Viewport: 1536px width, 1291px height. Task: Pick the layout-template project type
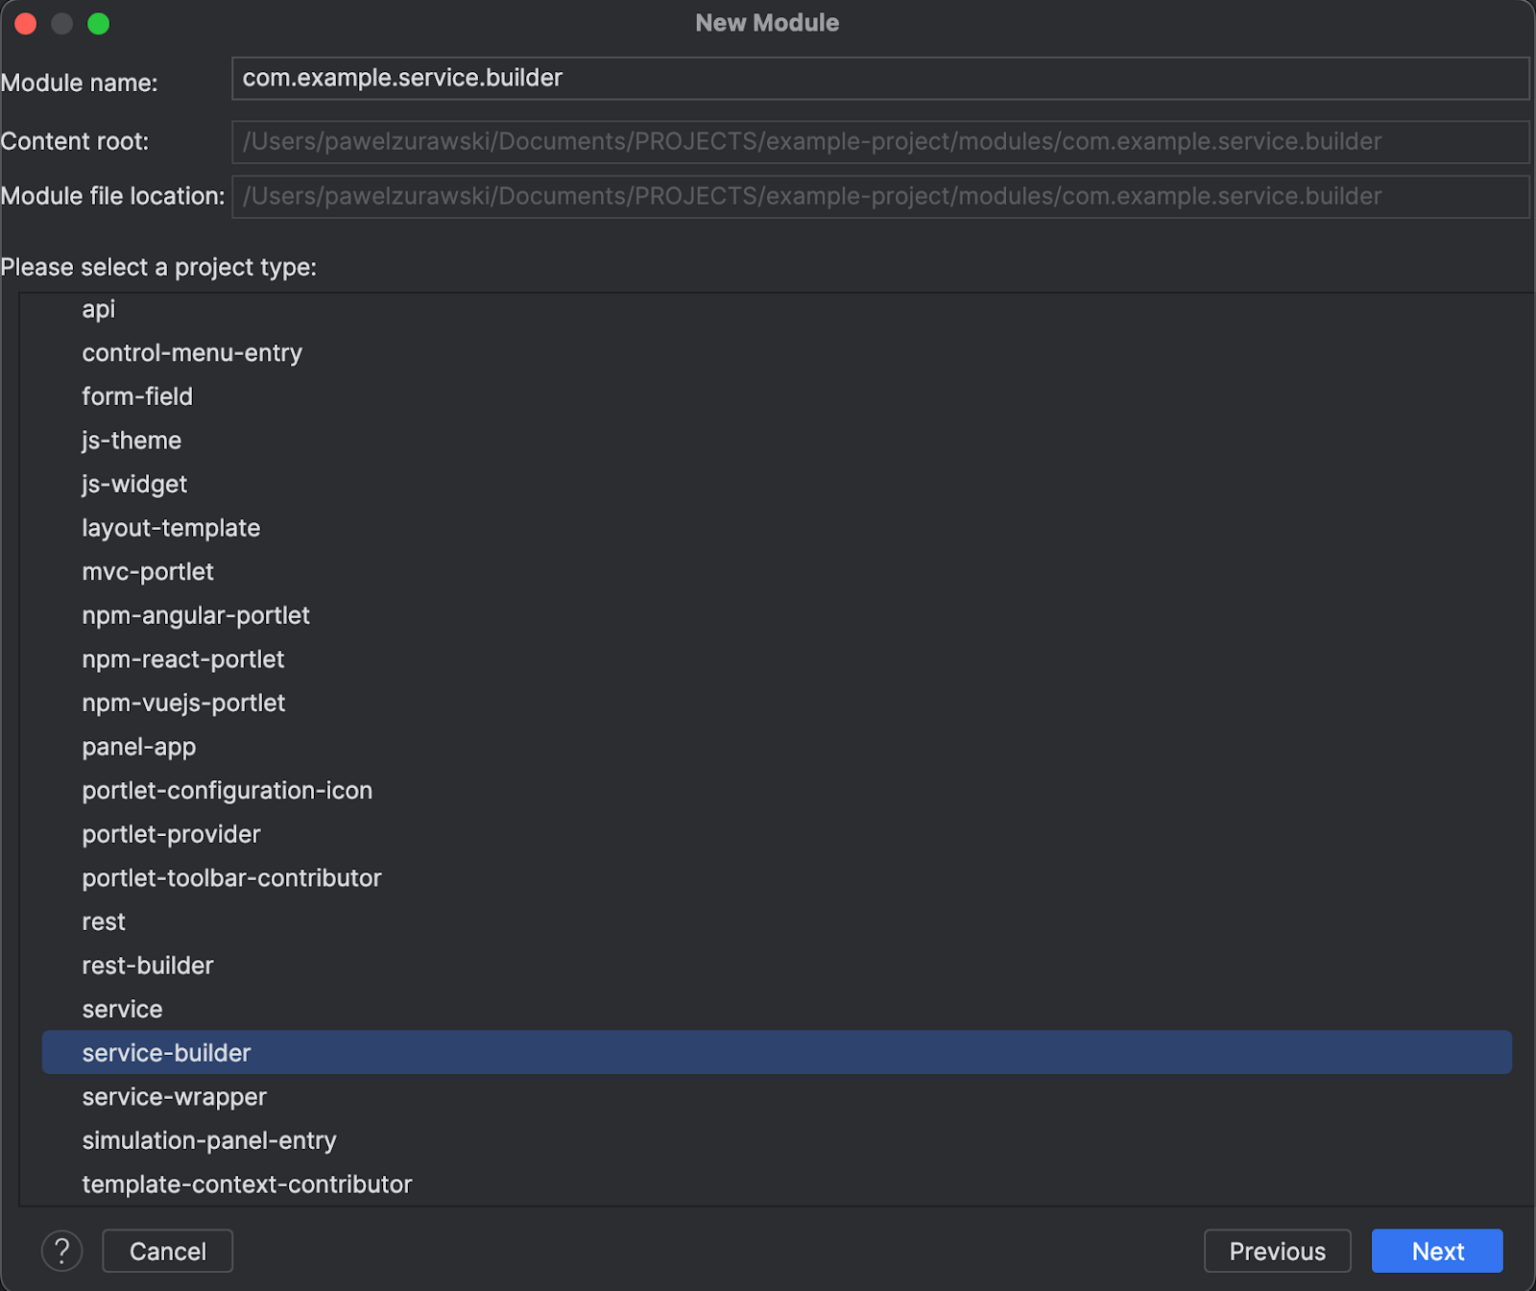[170, 527]
